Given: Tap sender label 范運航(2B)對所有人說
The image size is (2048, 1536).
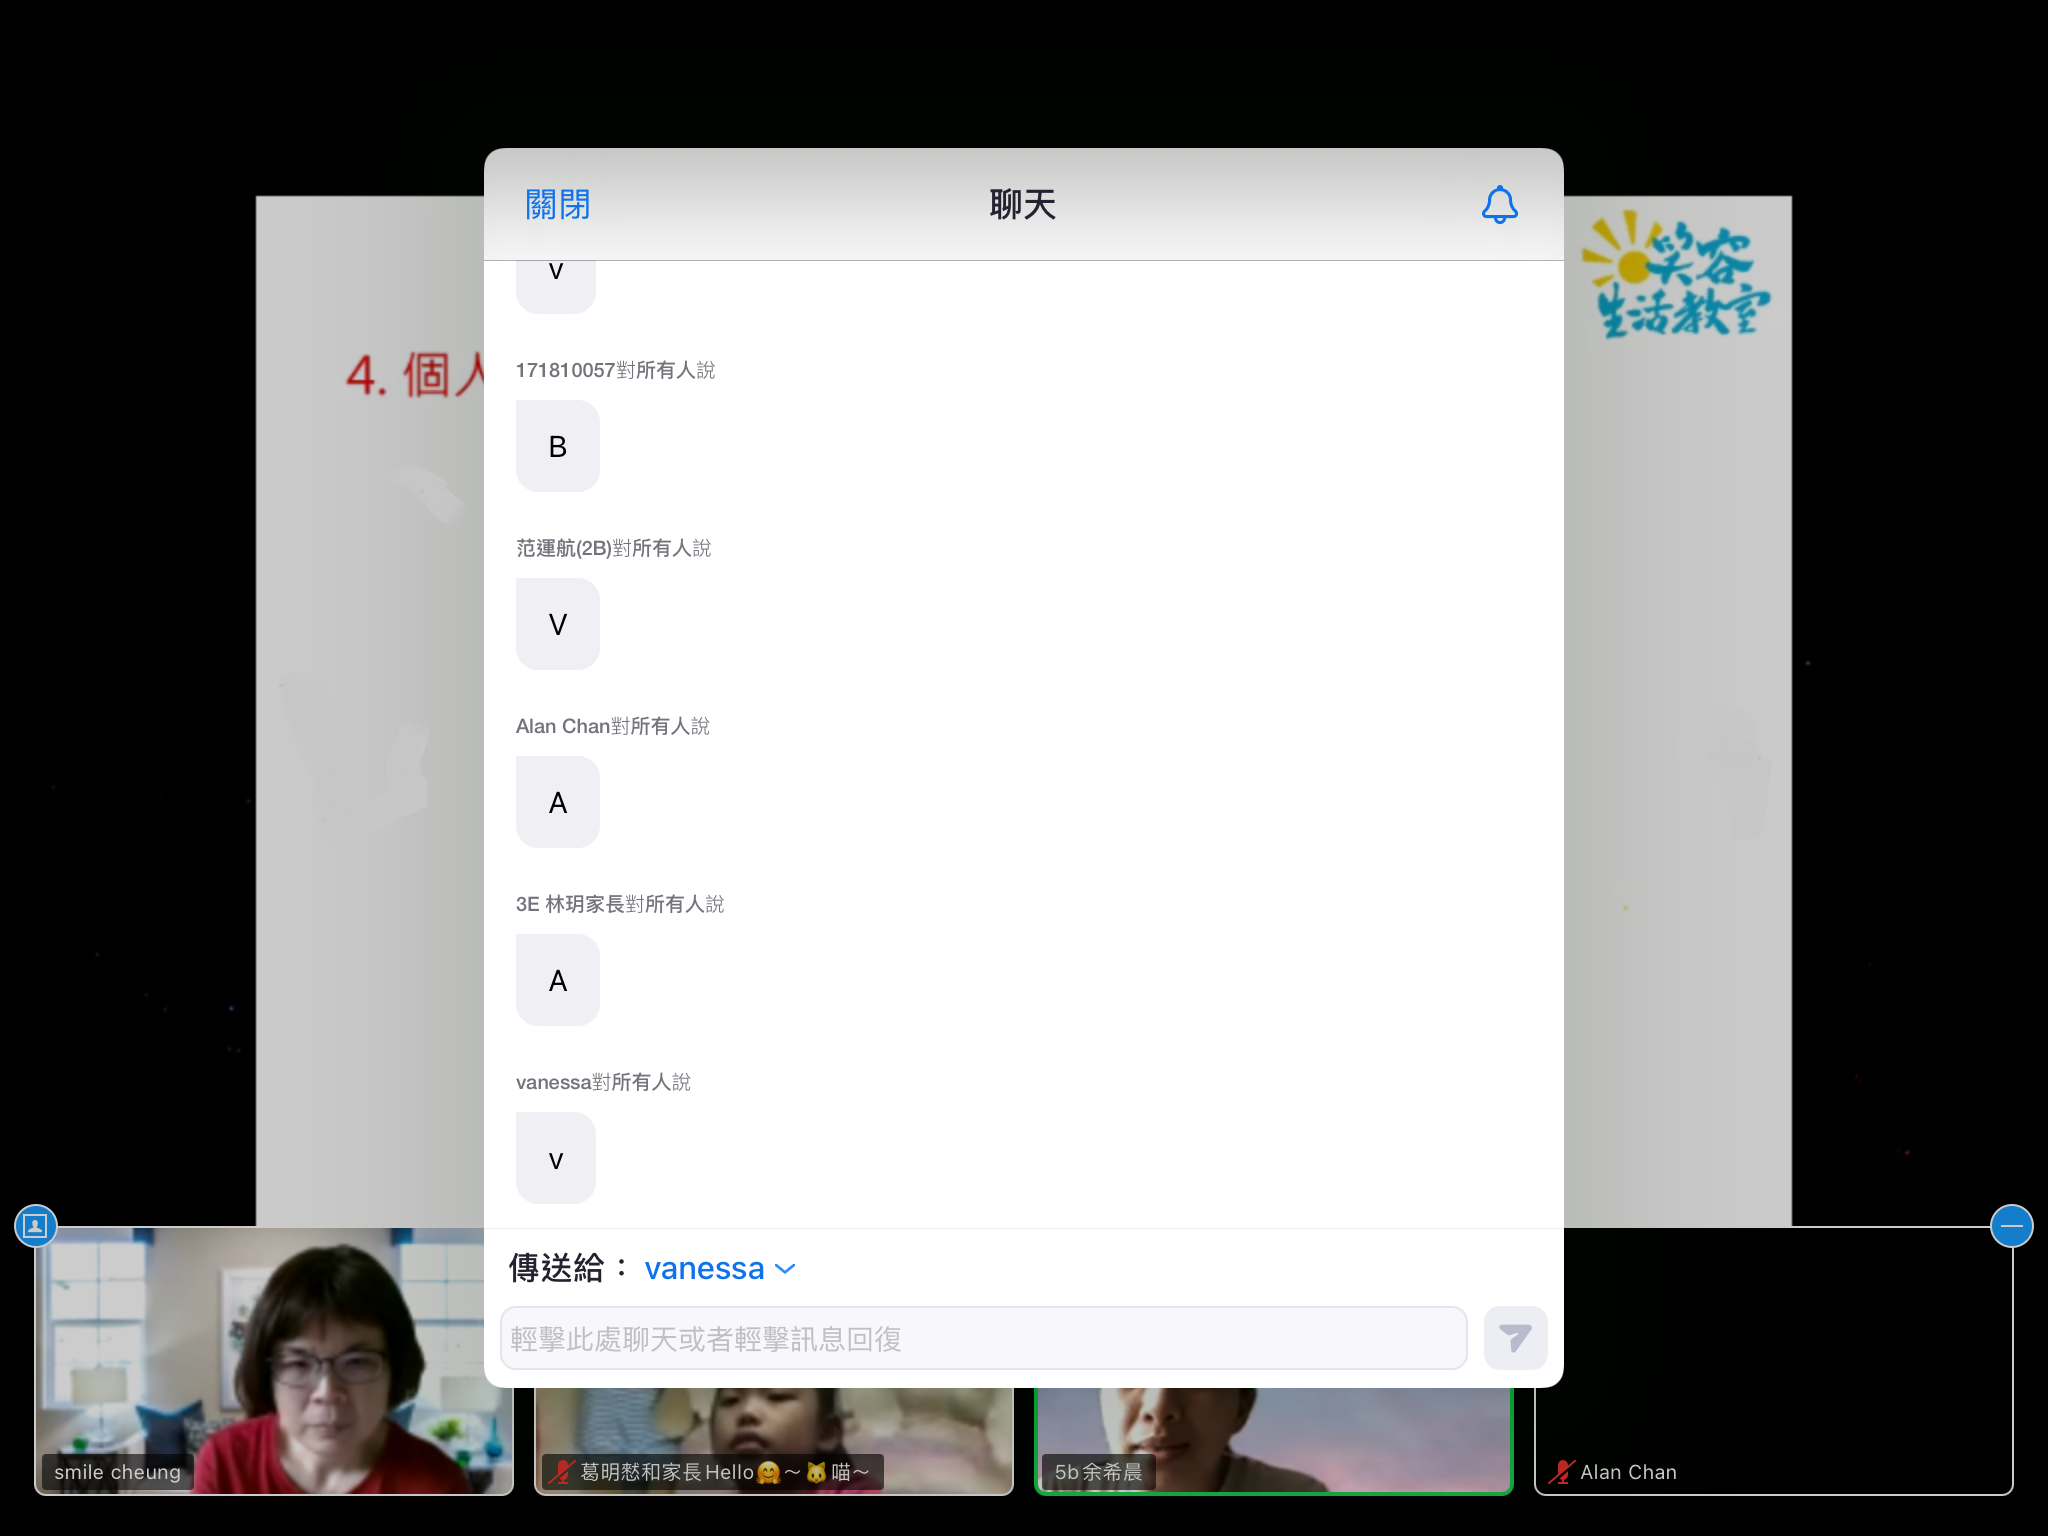Looking at the screenshot, I should click(613, 548).
